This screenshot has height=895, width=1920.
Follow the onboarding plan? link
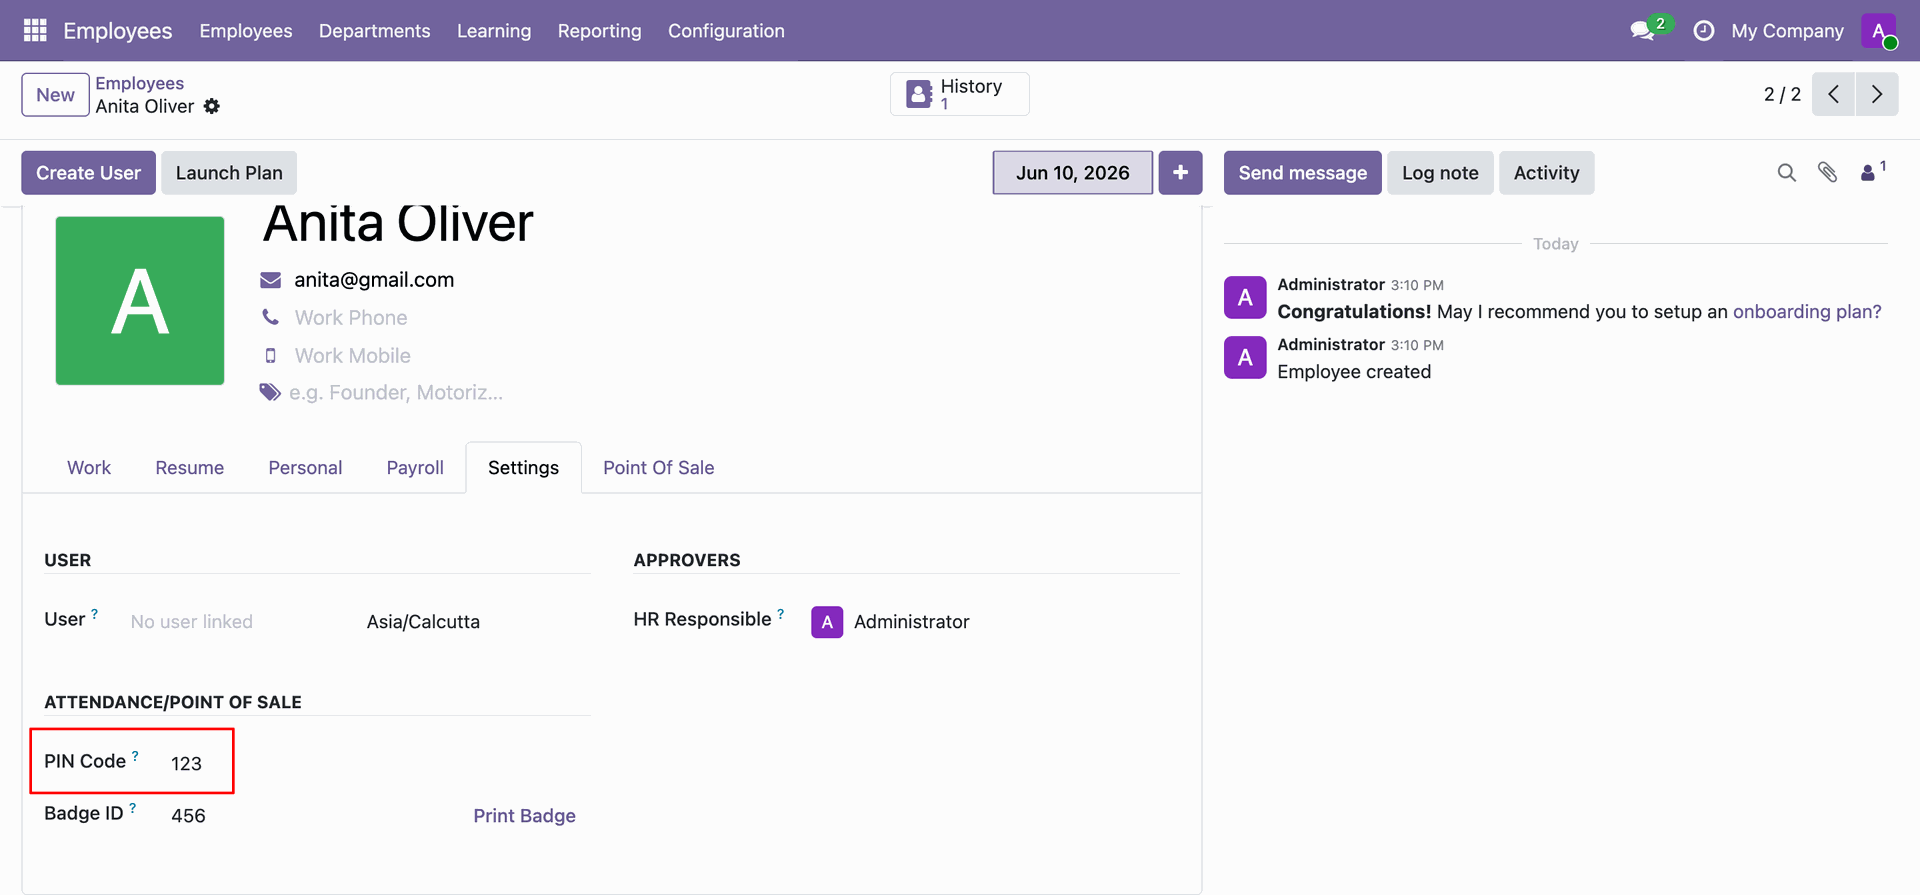tap(1807, 312)
